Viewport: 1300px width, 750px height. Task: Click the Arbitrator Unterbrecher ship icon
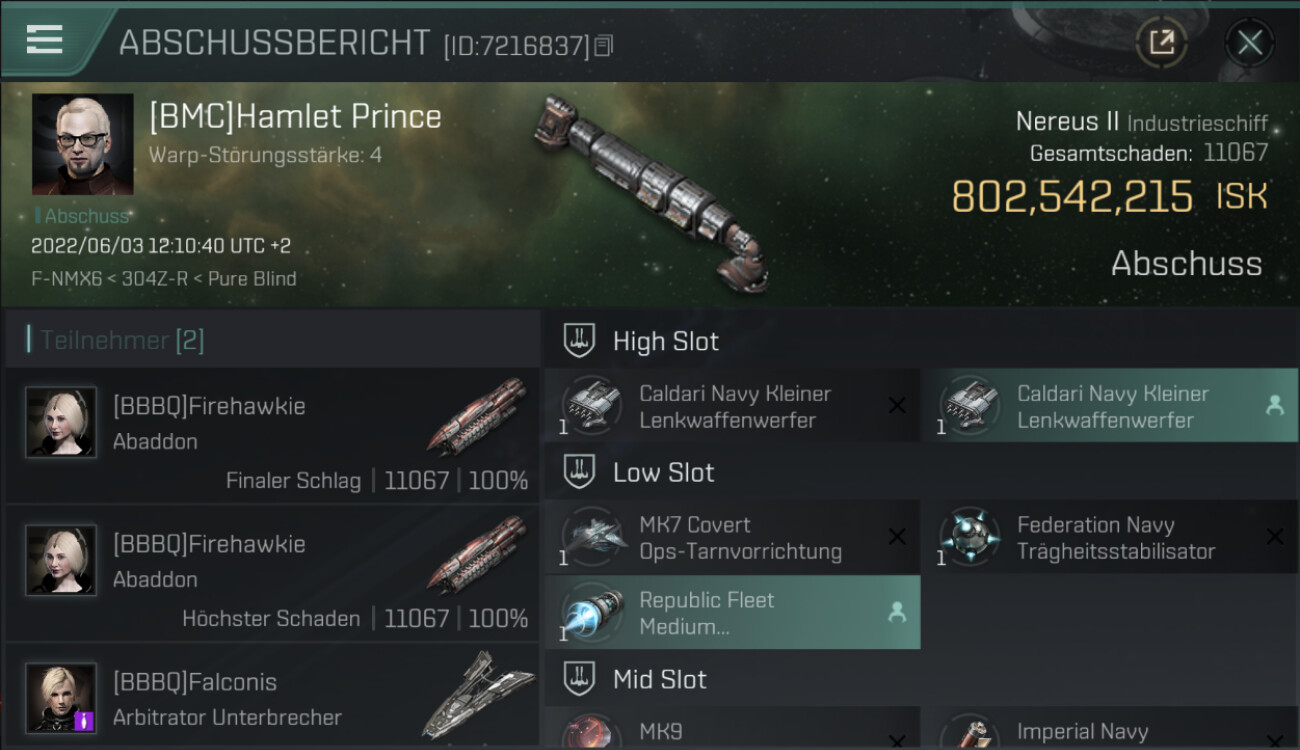pyautogui.click(x=478, y=695)
